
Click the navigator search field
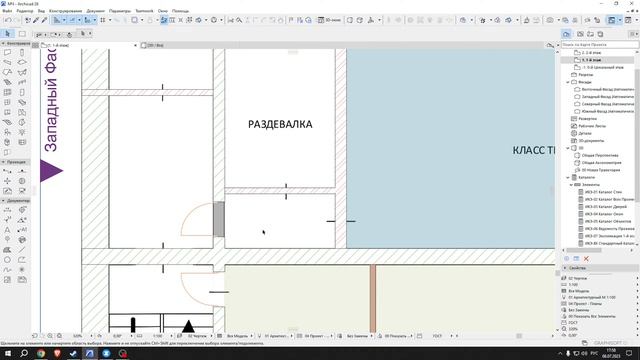pos(600,44)
